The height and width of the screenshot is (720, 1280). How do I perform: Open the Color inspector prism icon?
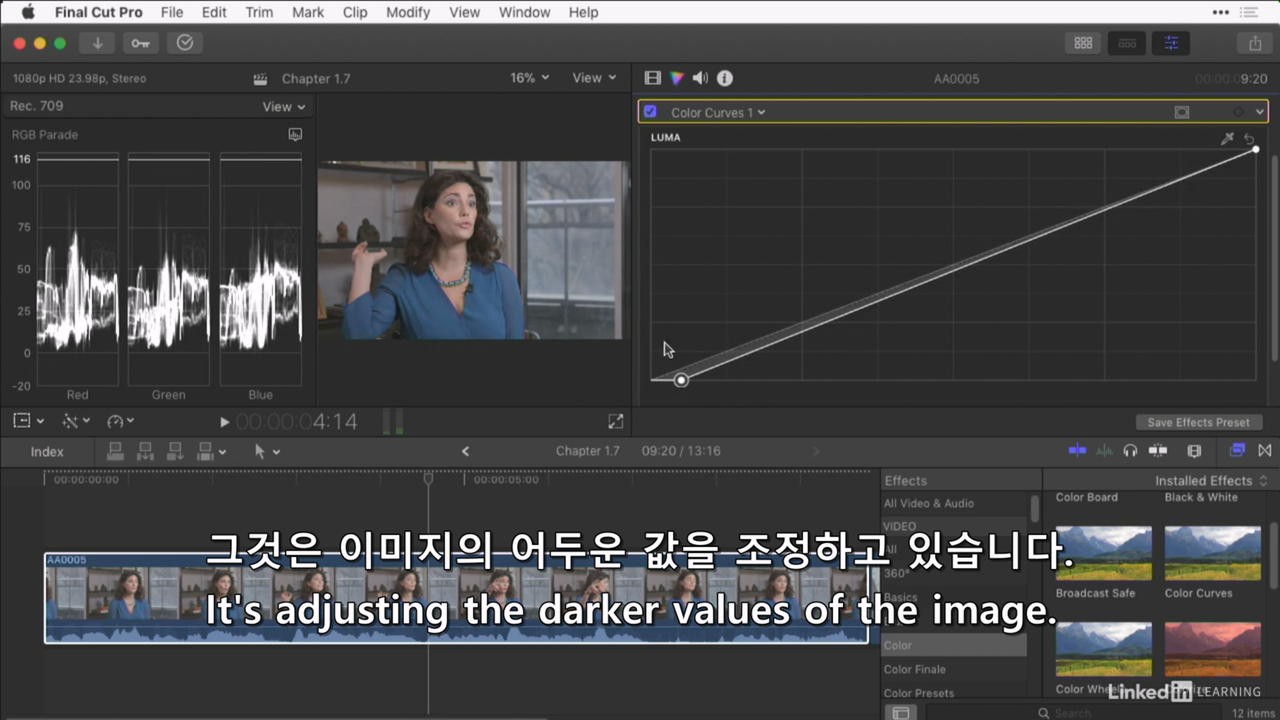(x=677, y=78)
